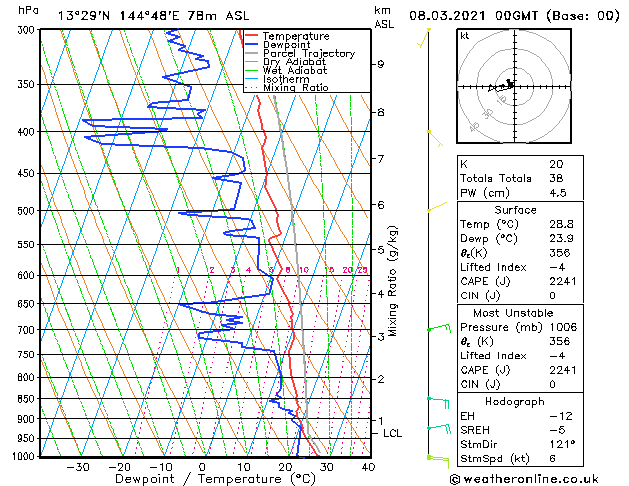This screenshot has height=486, width=629.
Task: Click the 'Totals Totals' label
Action: pos(496,178)
